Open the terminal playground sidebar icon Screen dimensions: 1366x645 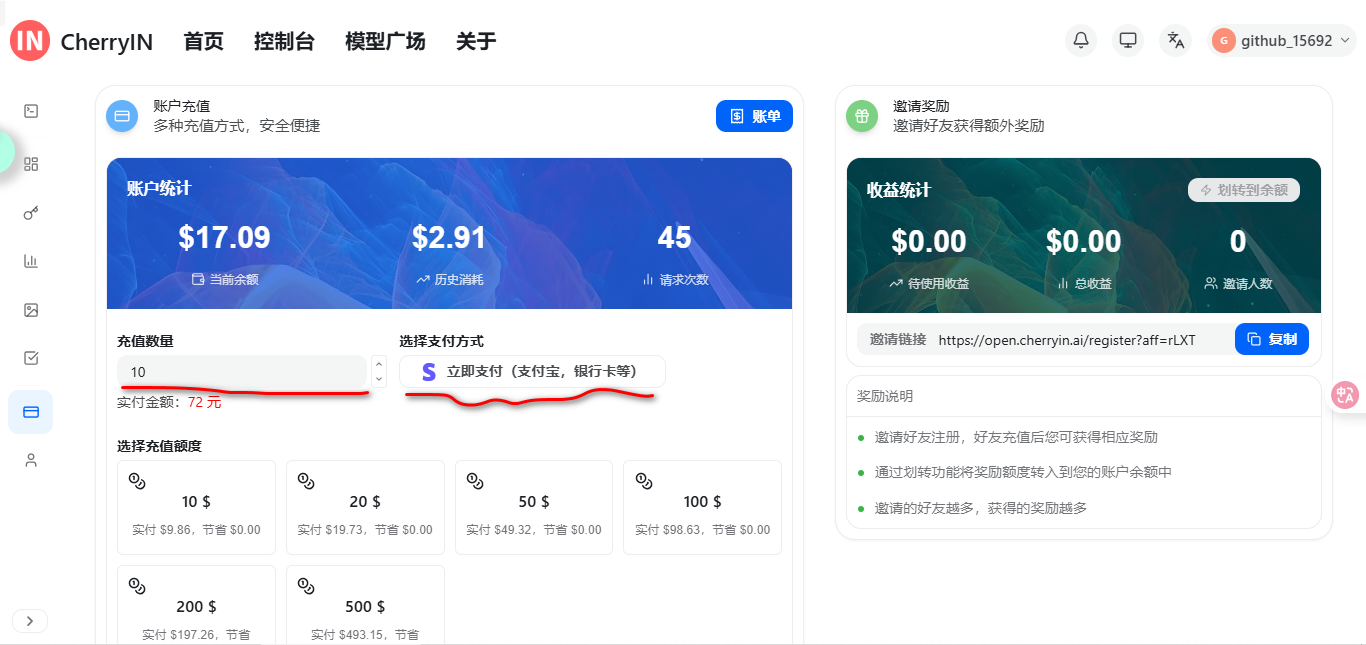tap(31, 111)
